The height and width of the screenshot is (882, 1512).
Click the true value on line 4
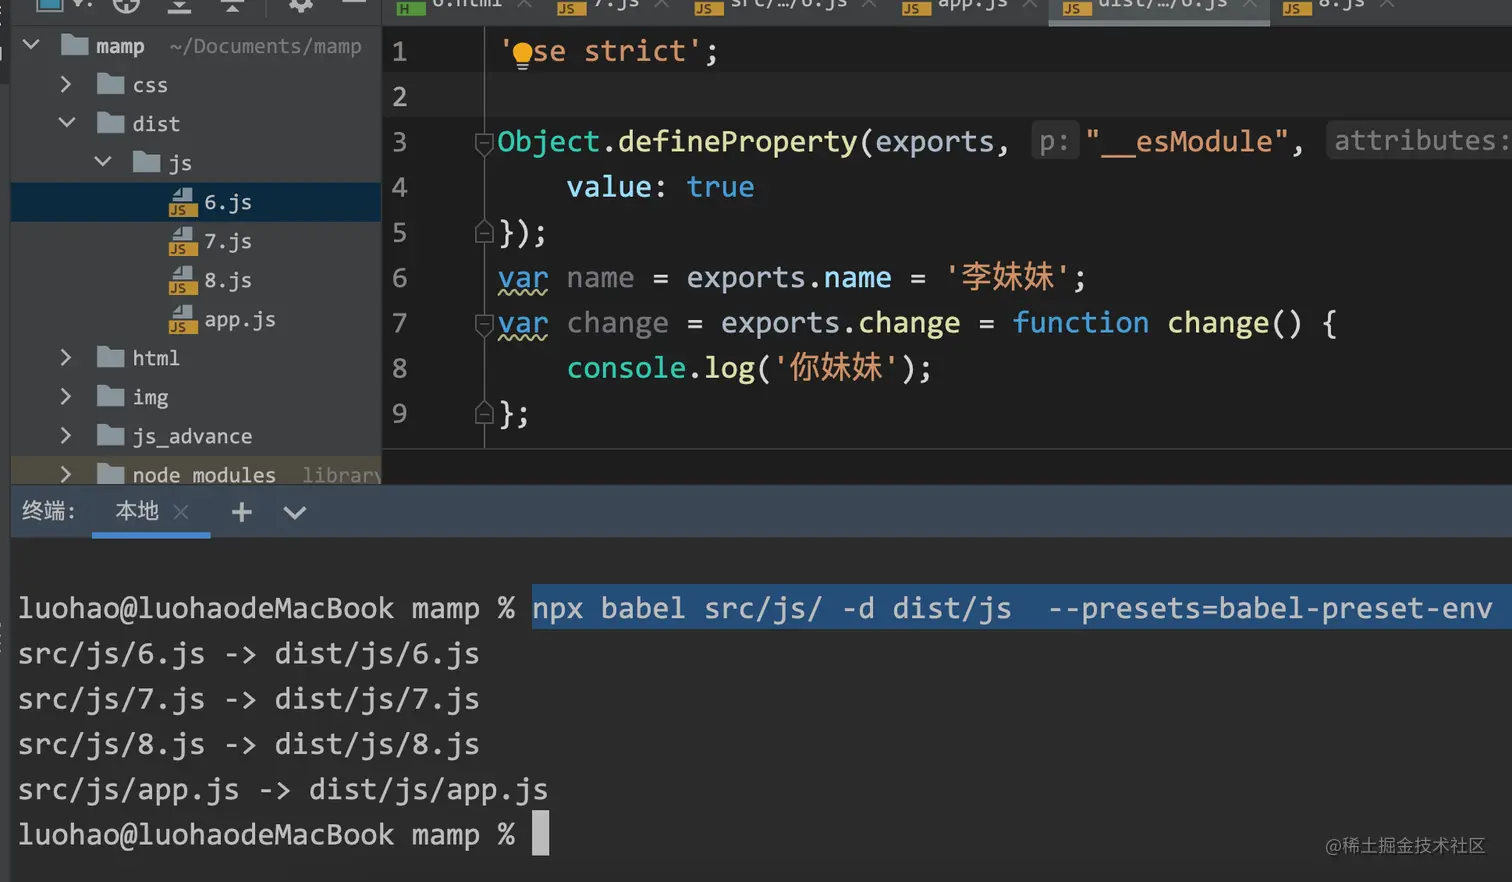pyautogui.click(x=720, y=187)
